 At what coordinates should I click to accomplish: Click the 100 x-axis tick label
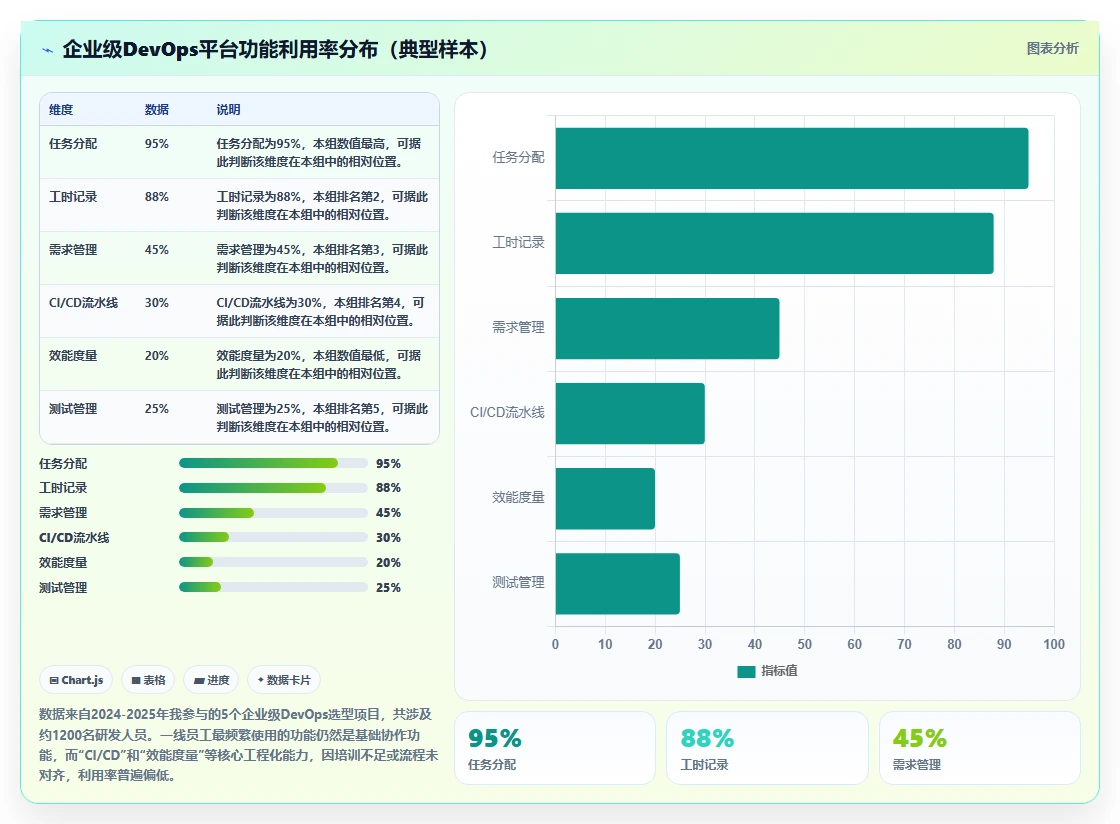1054,644
